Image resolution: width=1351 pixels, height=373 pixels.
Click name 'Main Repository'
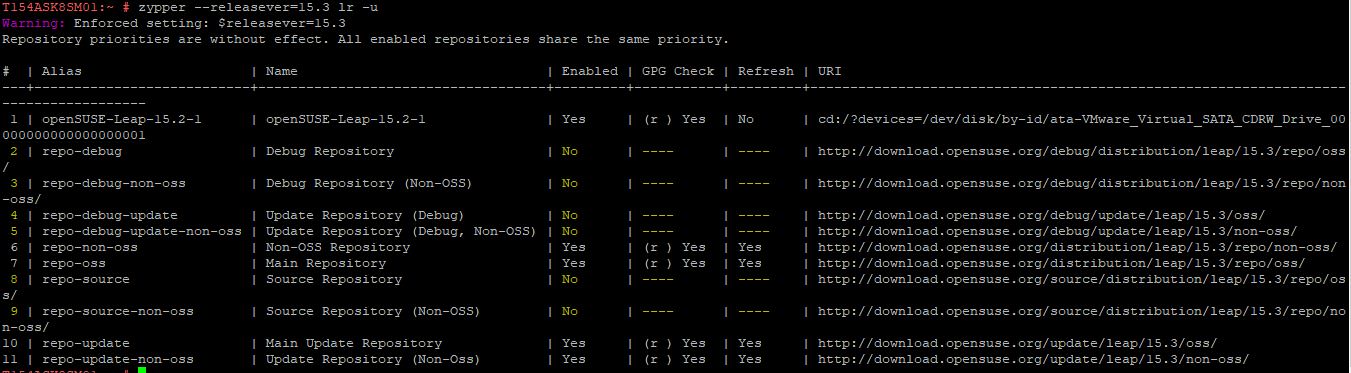click(x=325, y=263)
